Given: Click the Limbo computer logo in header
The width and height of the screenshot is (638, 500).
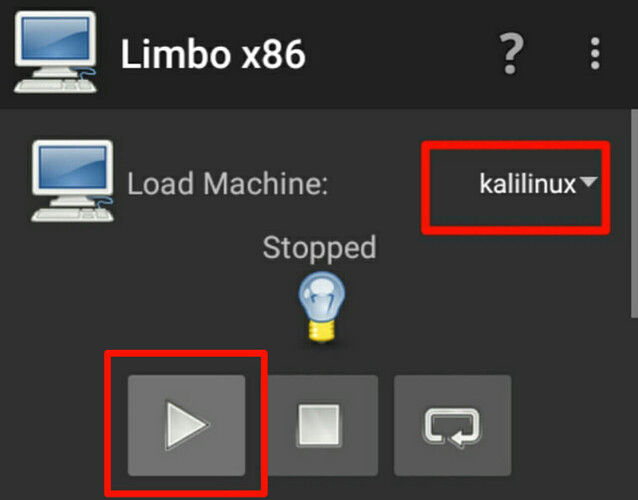Looking at the screenshot, I should pos(56,52).
